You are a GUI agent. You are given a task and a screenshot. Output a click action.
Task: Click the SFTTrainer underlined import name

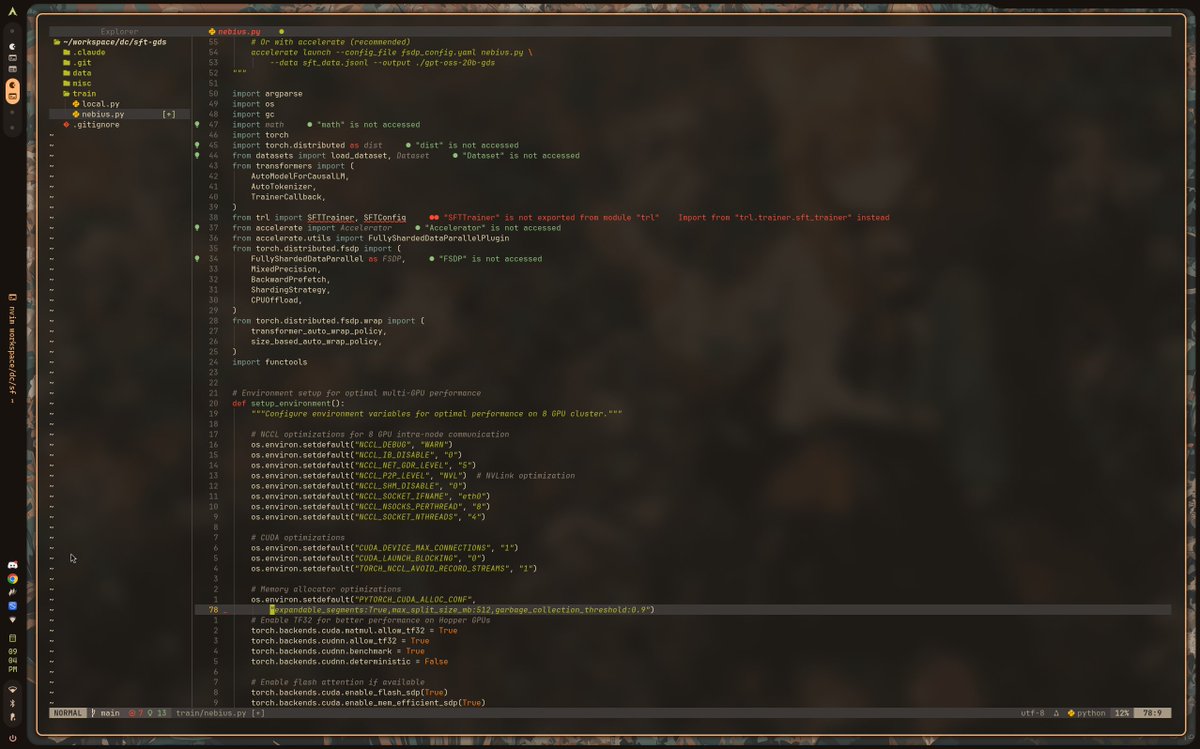(330, 217)
